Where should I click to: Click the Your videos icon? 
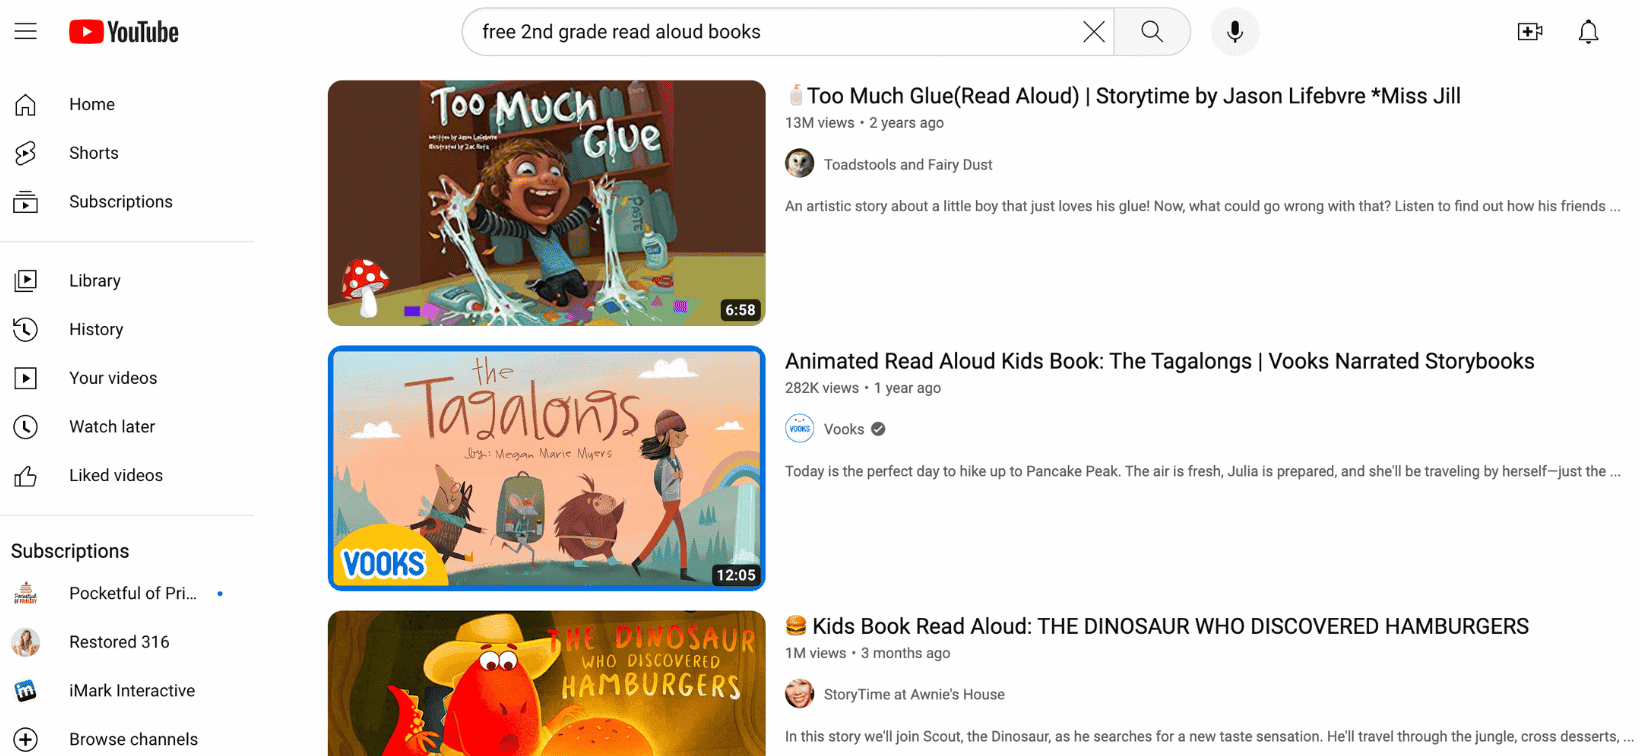(x=26, y=378)
